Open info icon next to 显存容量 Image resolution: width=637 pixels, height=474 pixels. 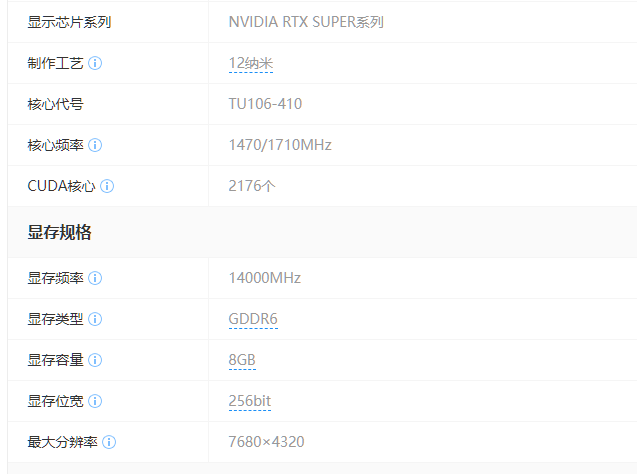pos(95,360)
